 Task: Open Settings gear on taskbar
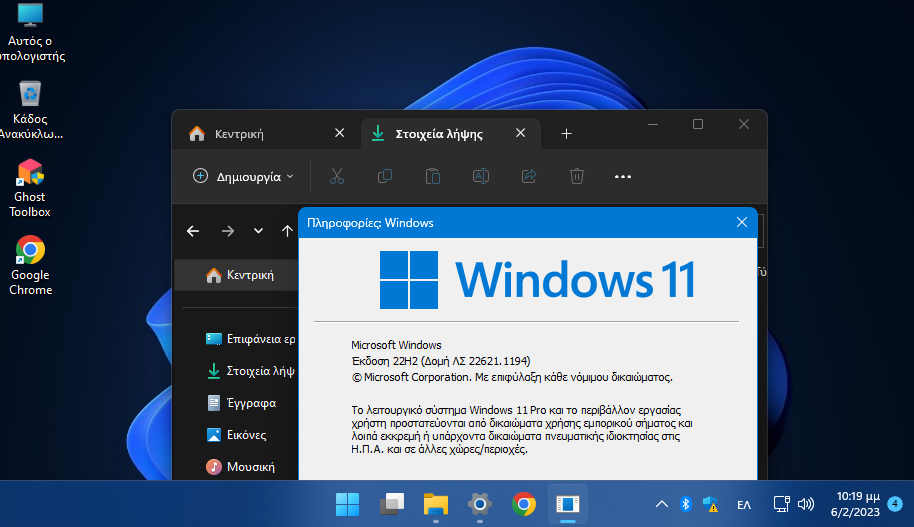pyautogui.click(x=480, y=504)
